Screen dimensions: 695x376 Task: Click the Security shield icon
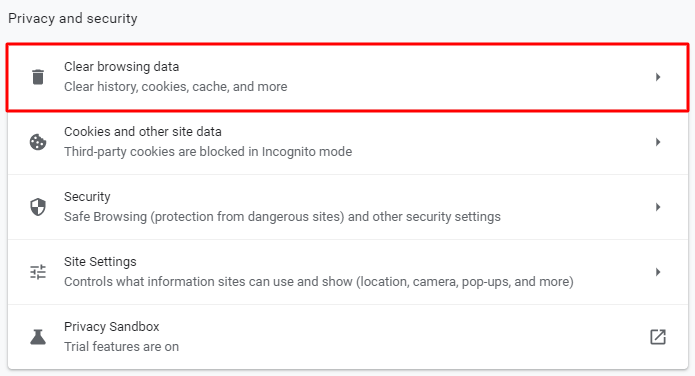click(x=38, y=207)
